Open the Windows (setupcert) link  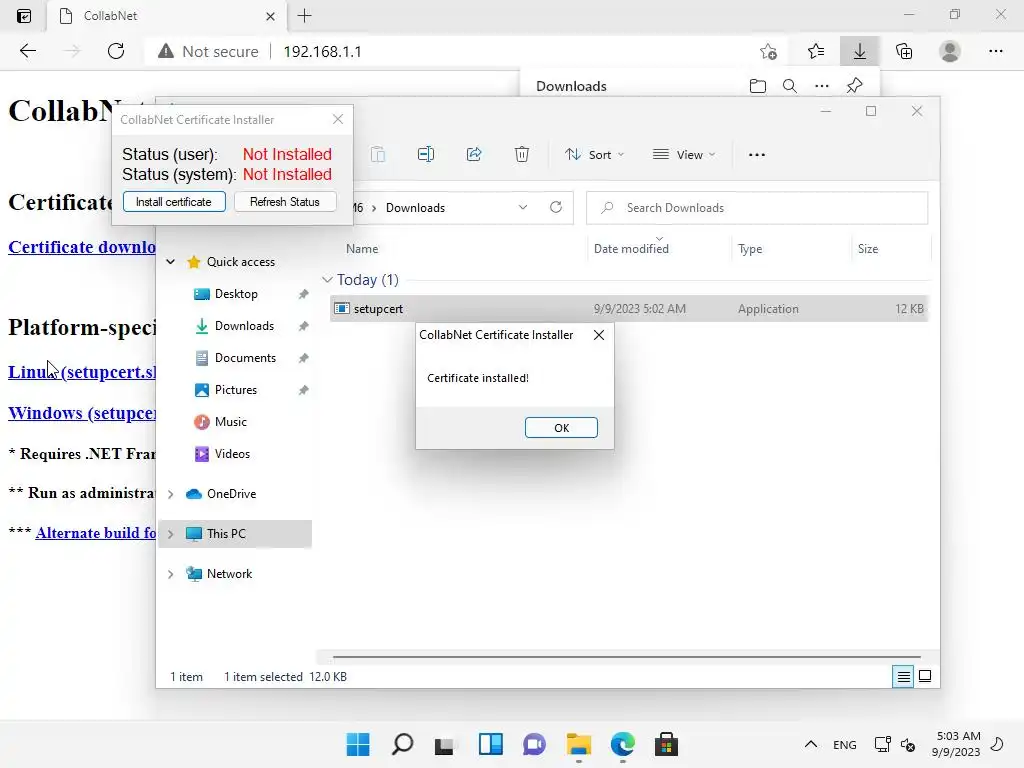[82, 413]
